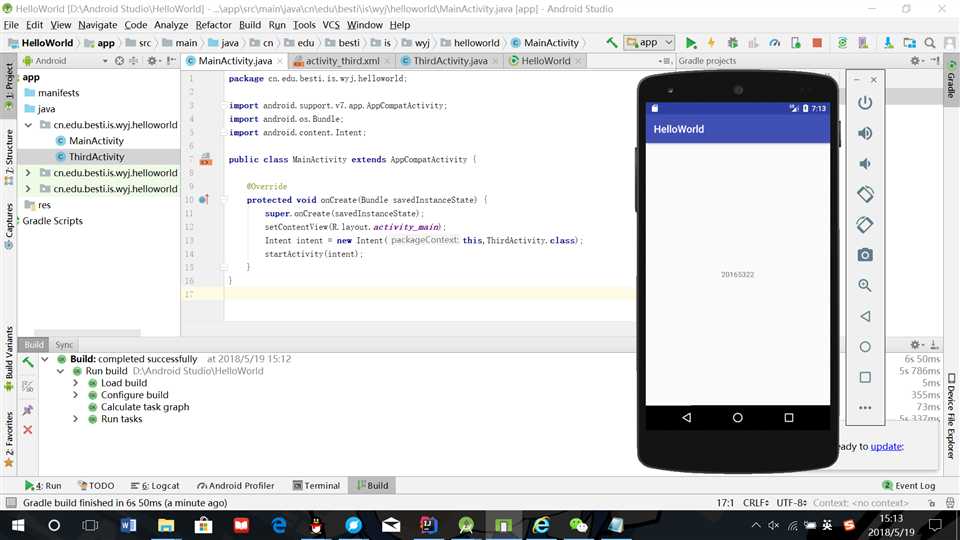This screenshot has width=960, height=540.
Task: Collapse the Build completed successfully node
Action: tap(45, 359)
